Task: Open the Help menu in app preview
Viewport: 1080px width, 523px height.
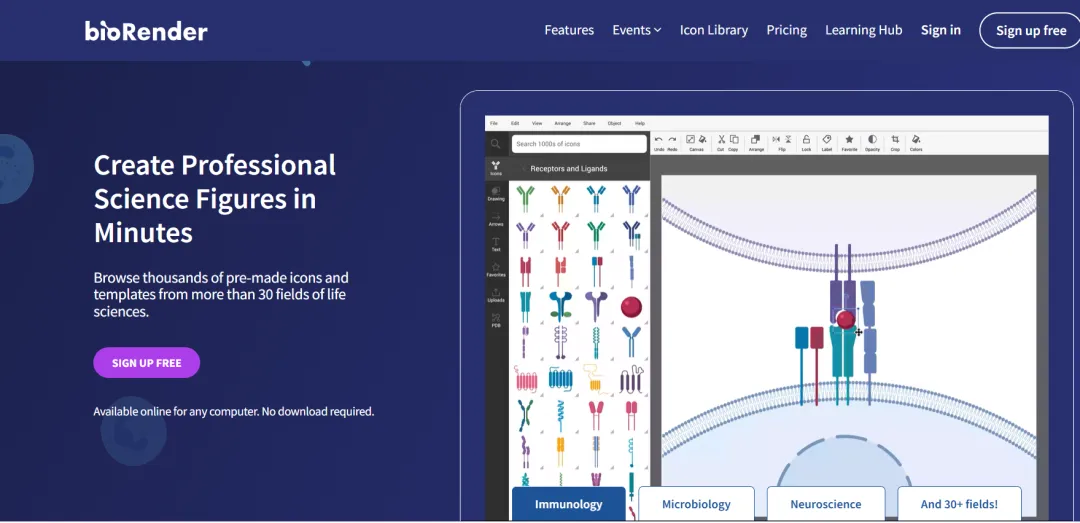Action: point(640,123)
